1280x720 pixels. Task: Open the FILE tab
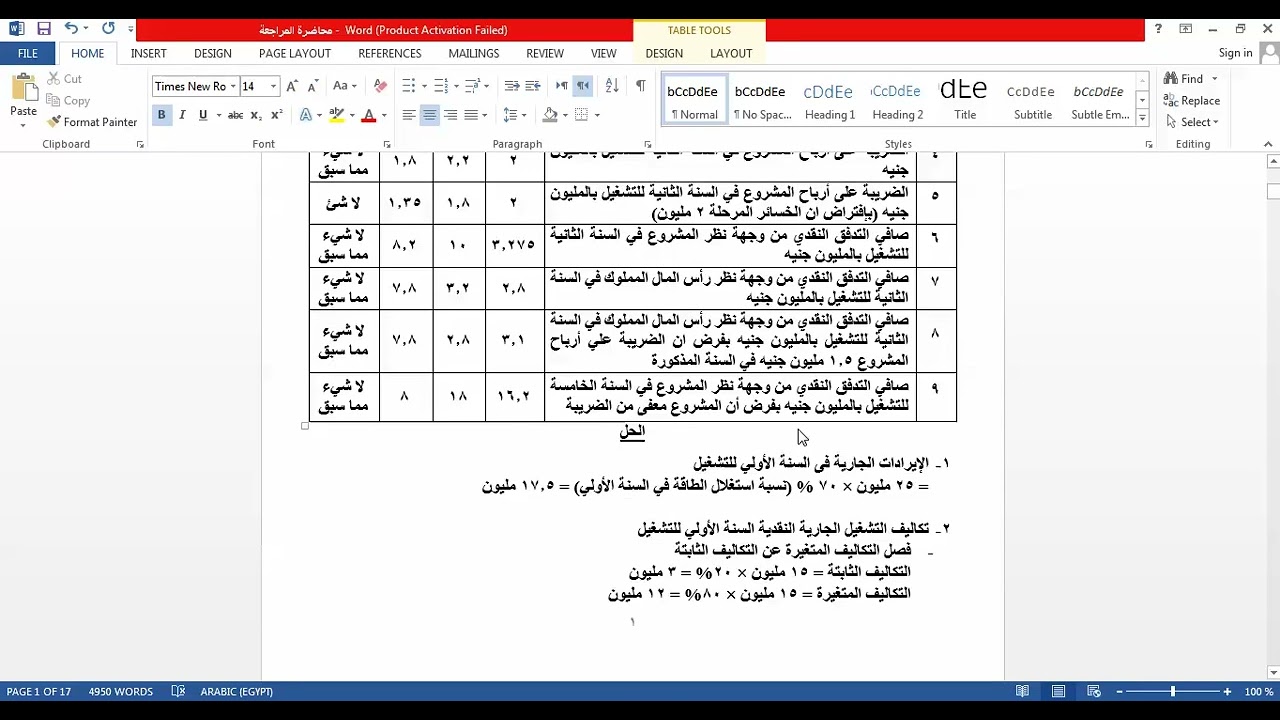(x=28, y=53)
